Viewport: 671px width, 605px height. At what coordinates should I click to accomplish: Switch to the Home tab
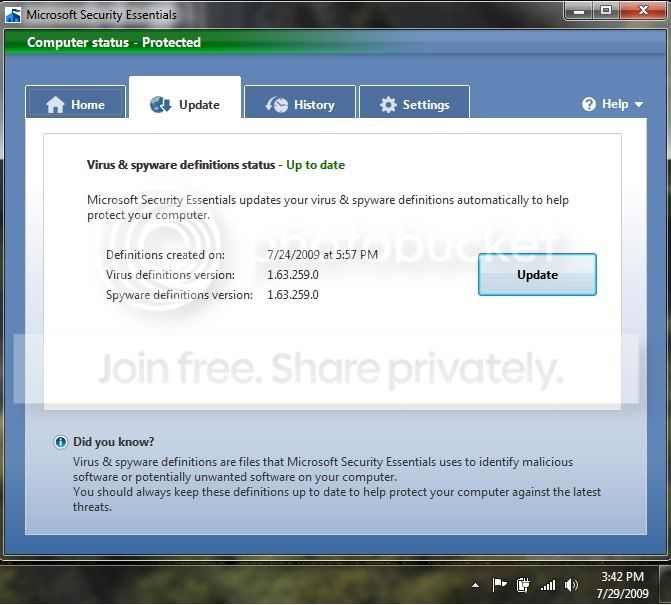point(75,102)
